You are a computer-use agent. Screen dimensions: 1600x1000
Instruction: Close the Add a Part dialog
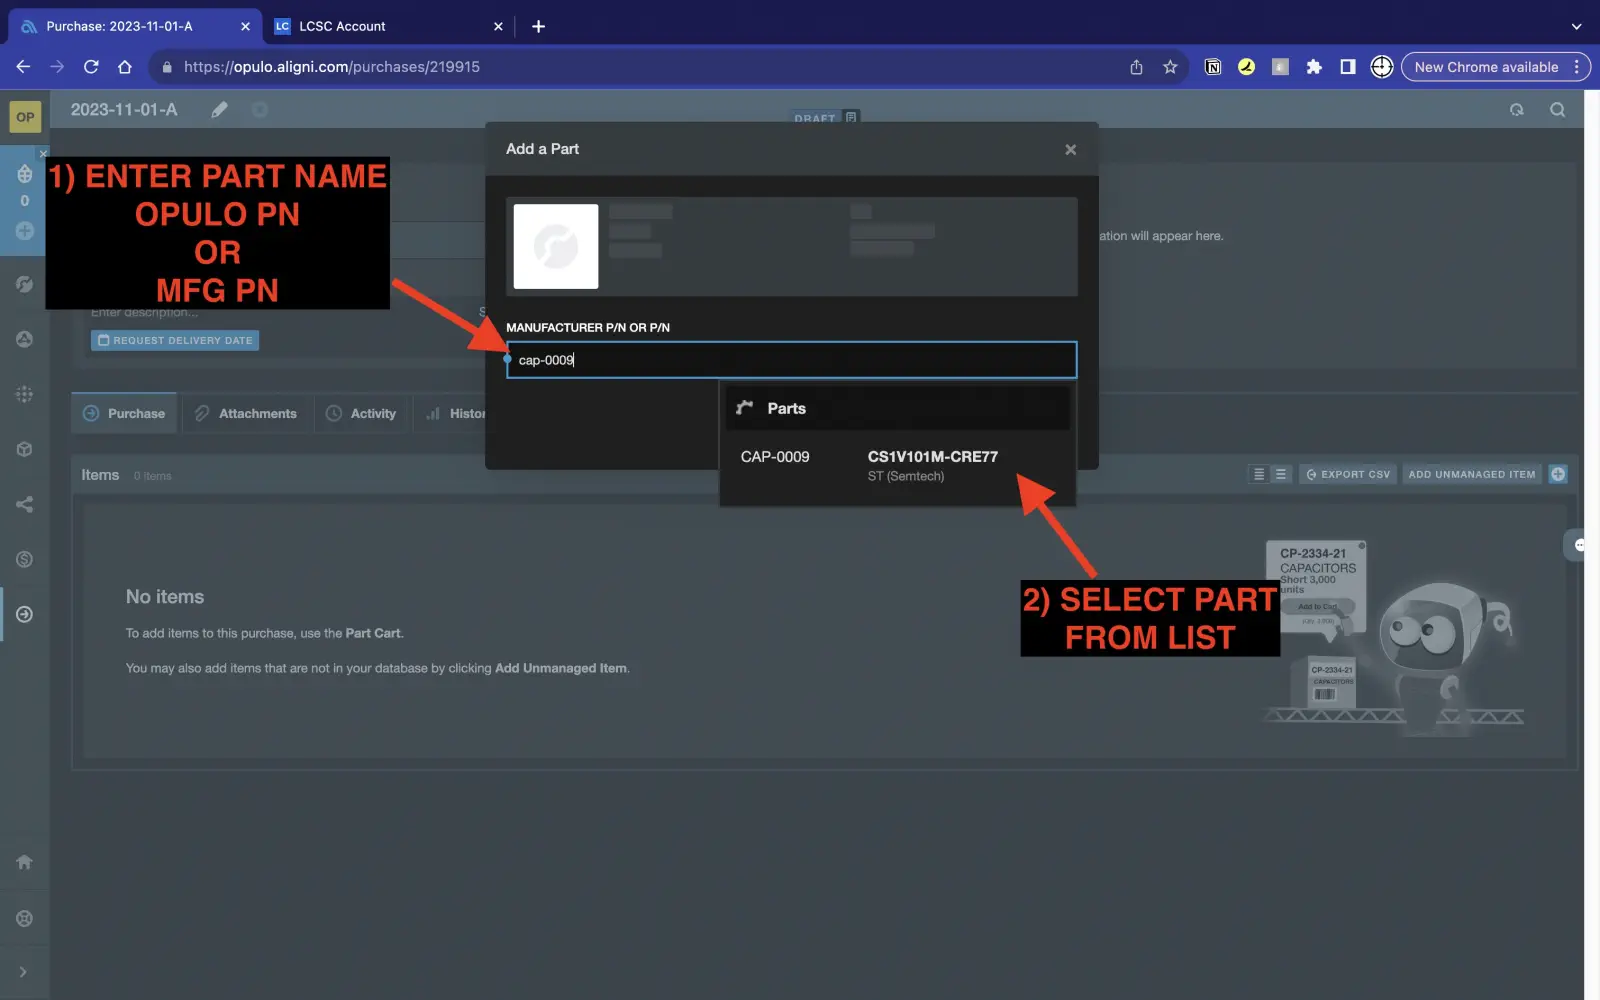(1070, 150)
